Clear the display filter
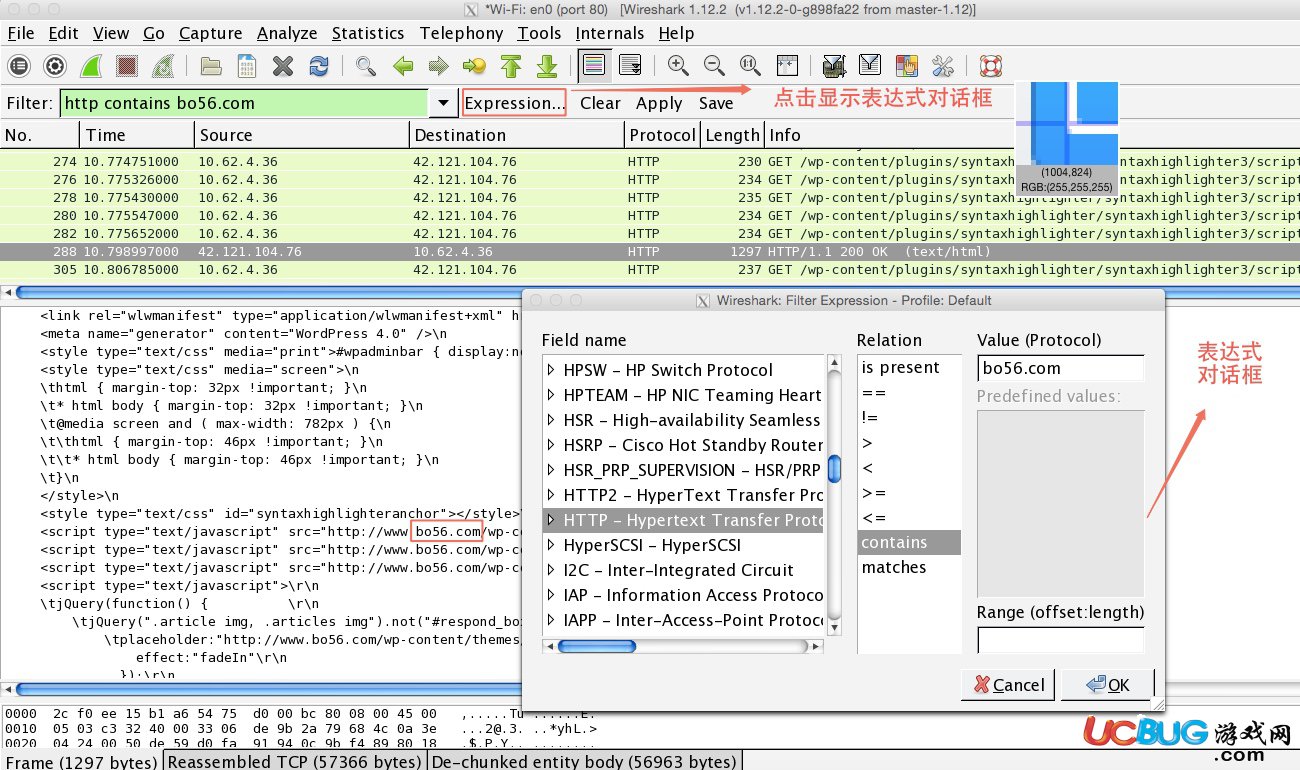Viewport: 1300px width, 770px height. [600, 103]
